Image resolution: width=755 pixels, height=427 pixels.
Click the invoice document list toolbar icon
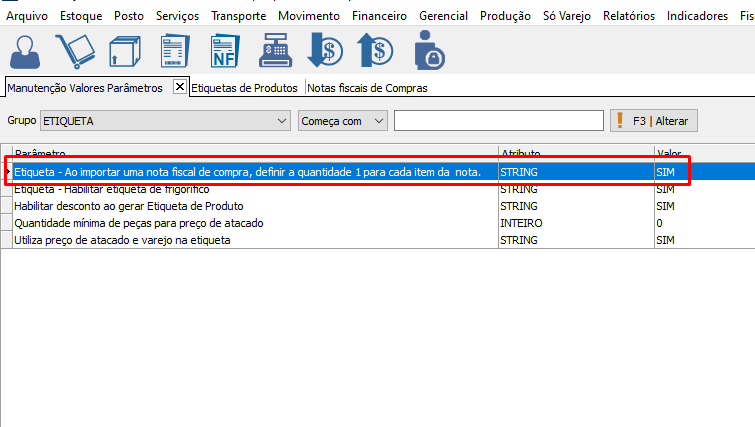coord(174,51)
